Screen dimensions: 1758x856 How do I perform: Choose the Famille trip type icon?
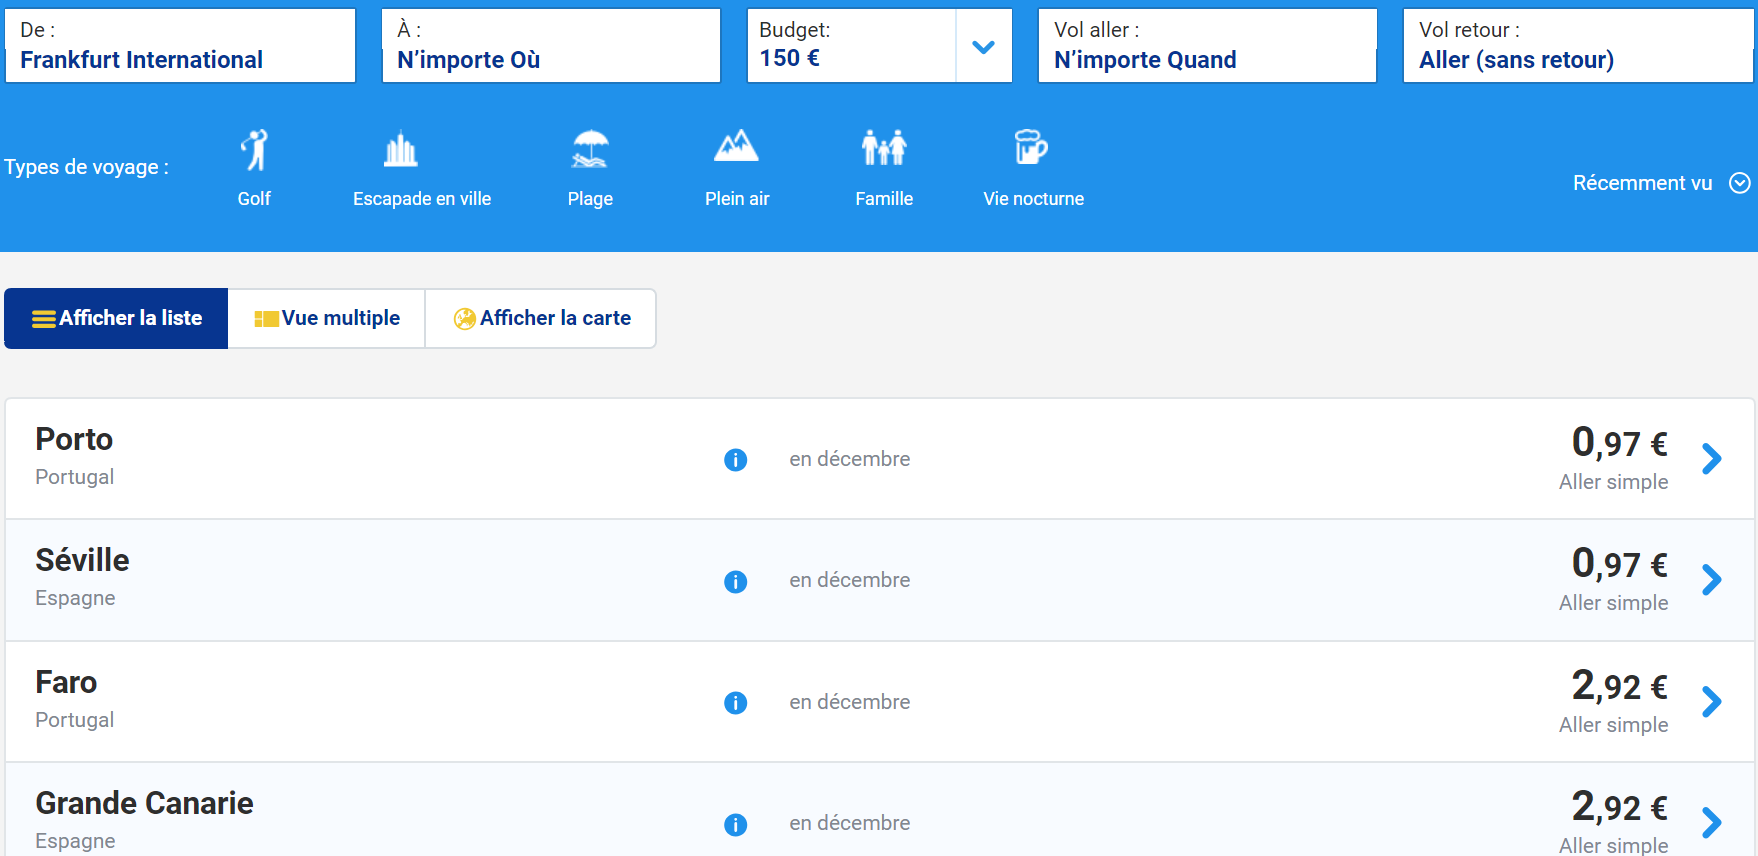coord(884,149)
